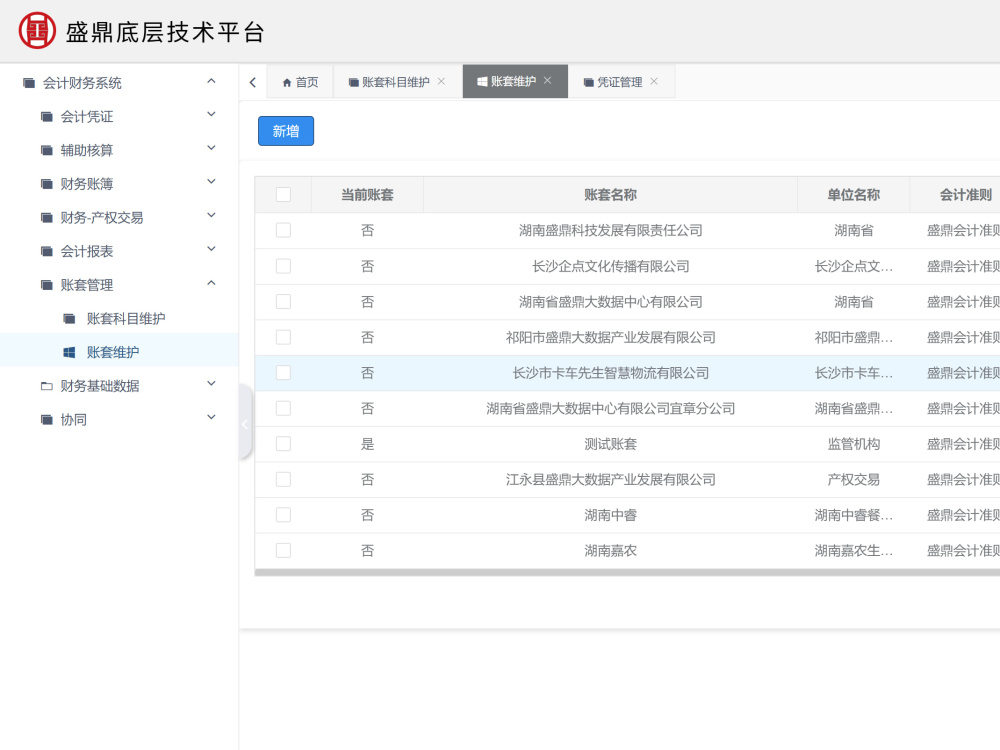Check the row for 测试账套
1000x750 pixels.
pos(283,444)
